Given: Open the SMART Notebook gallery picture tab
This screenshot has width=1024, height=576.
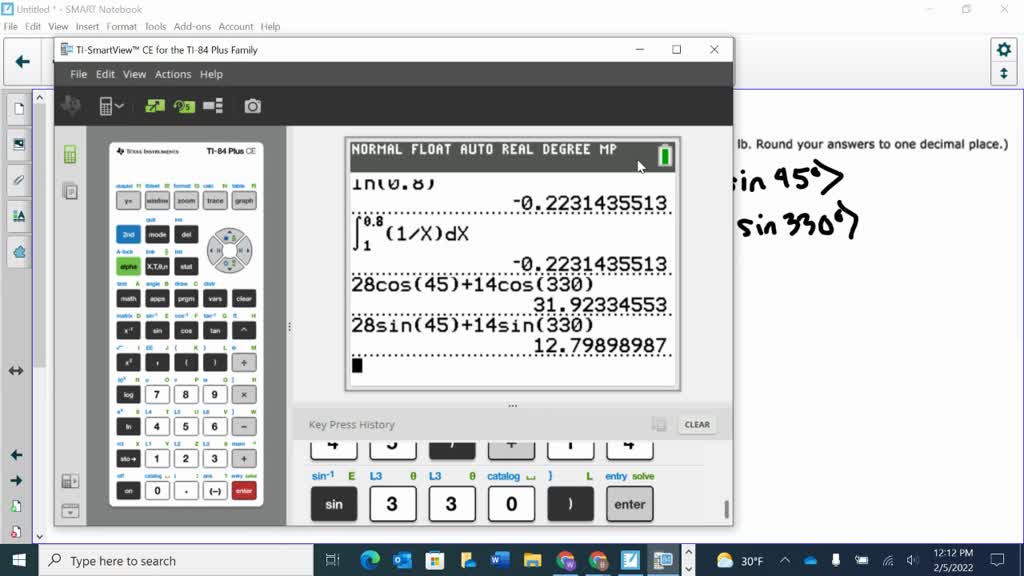Looking at the screenshot, I should (18, 145).
